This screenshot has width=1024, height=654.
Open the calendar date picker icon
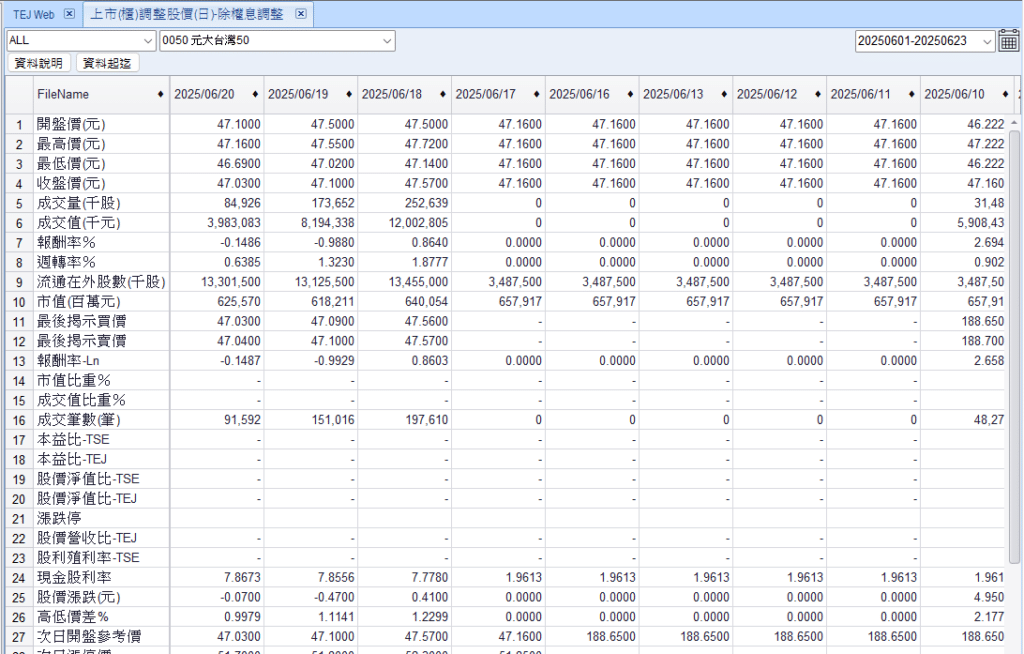tap(1008, 41)
